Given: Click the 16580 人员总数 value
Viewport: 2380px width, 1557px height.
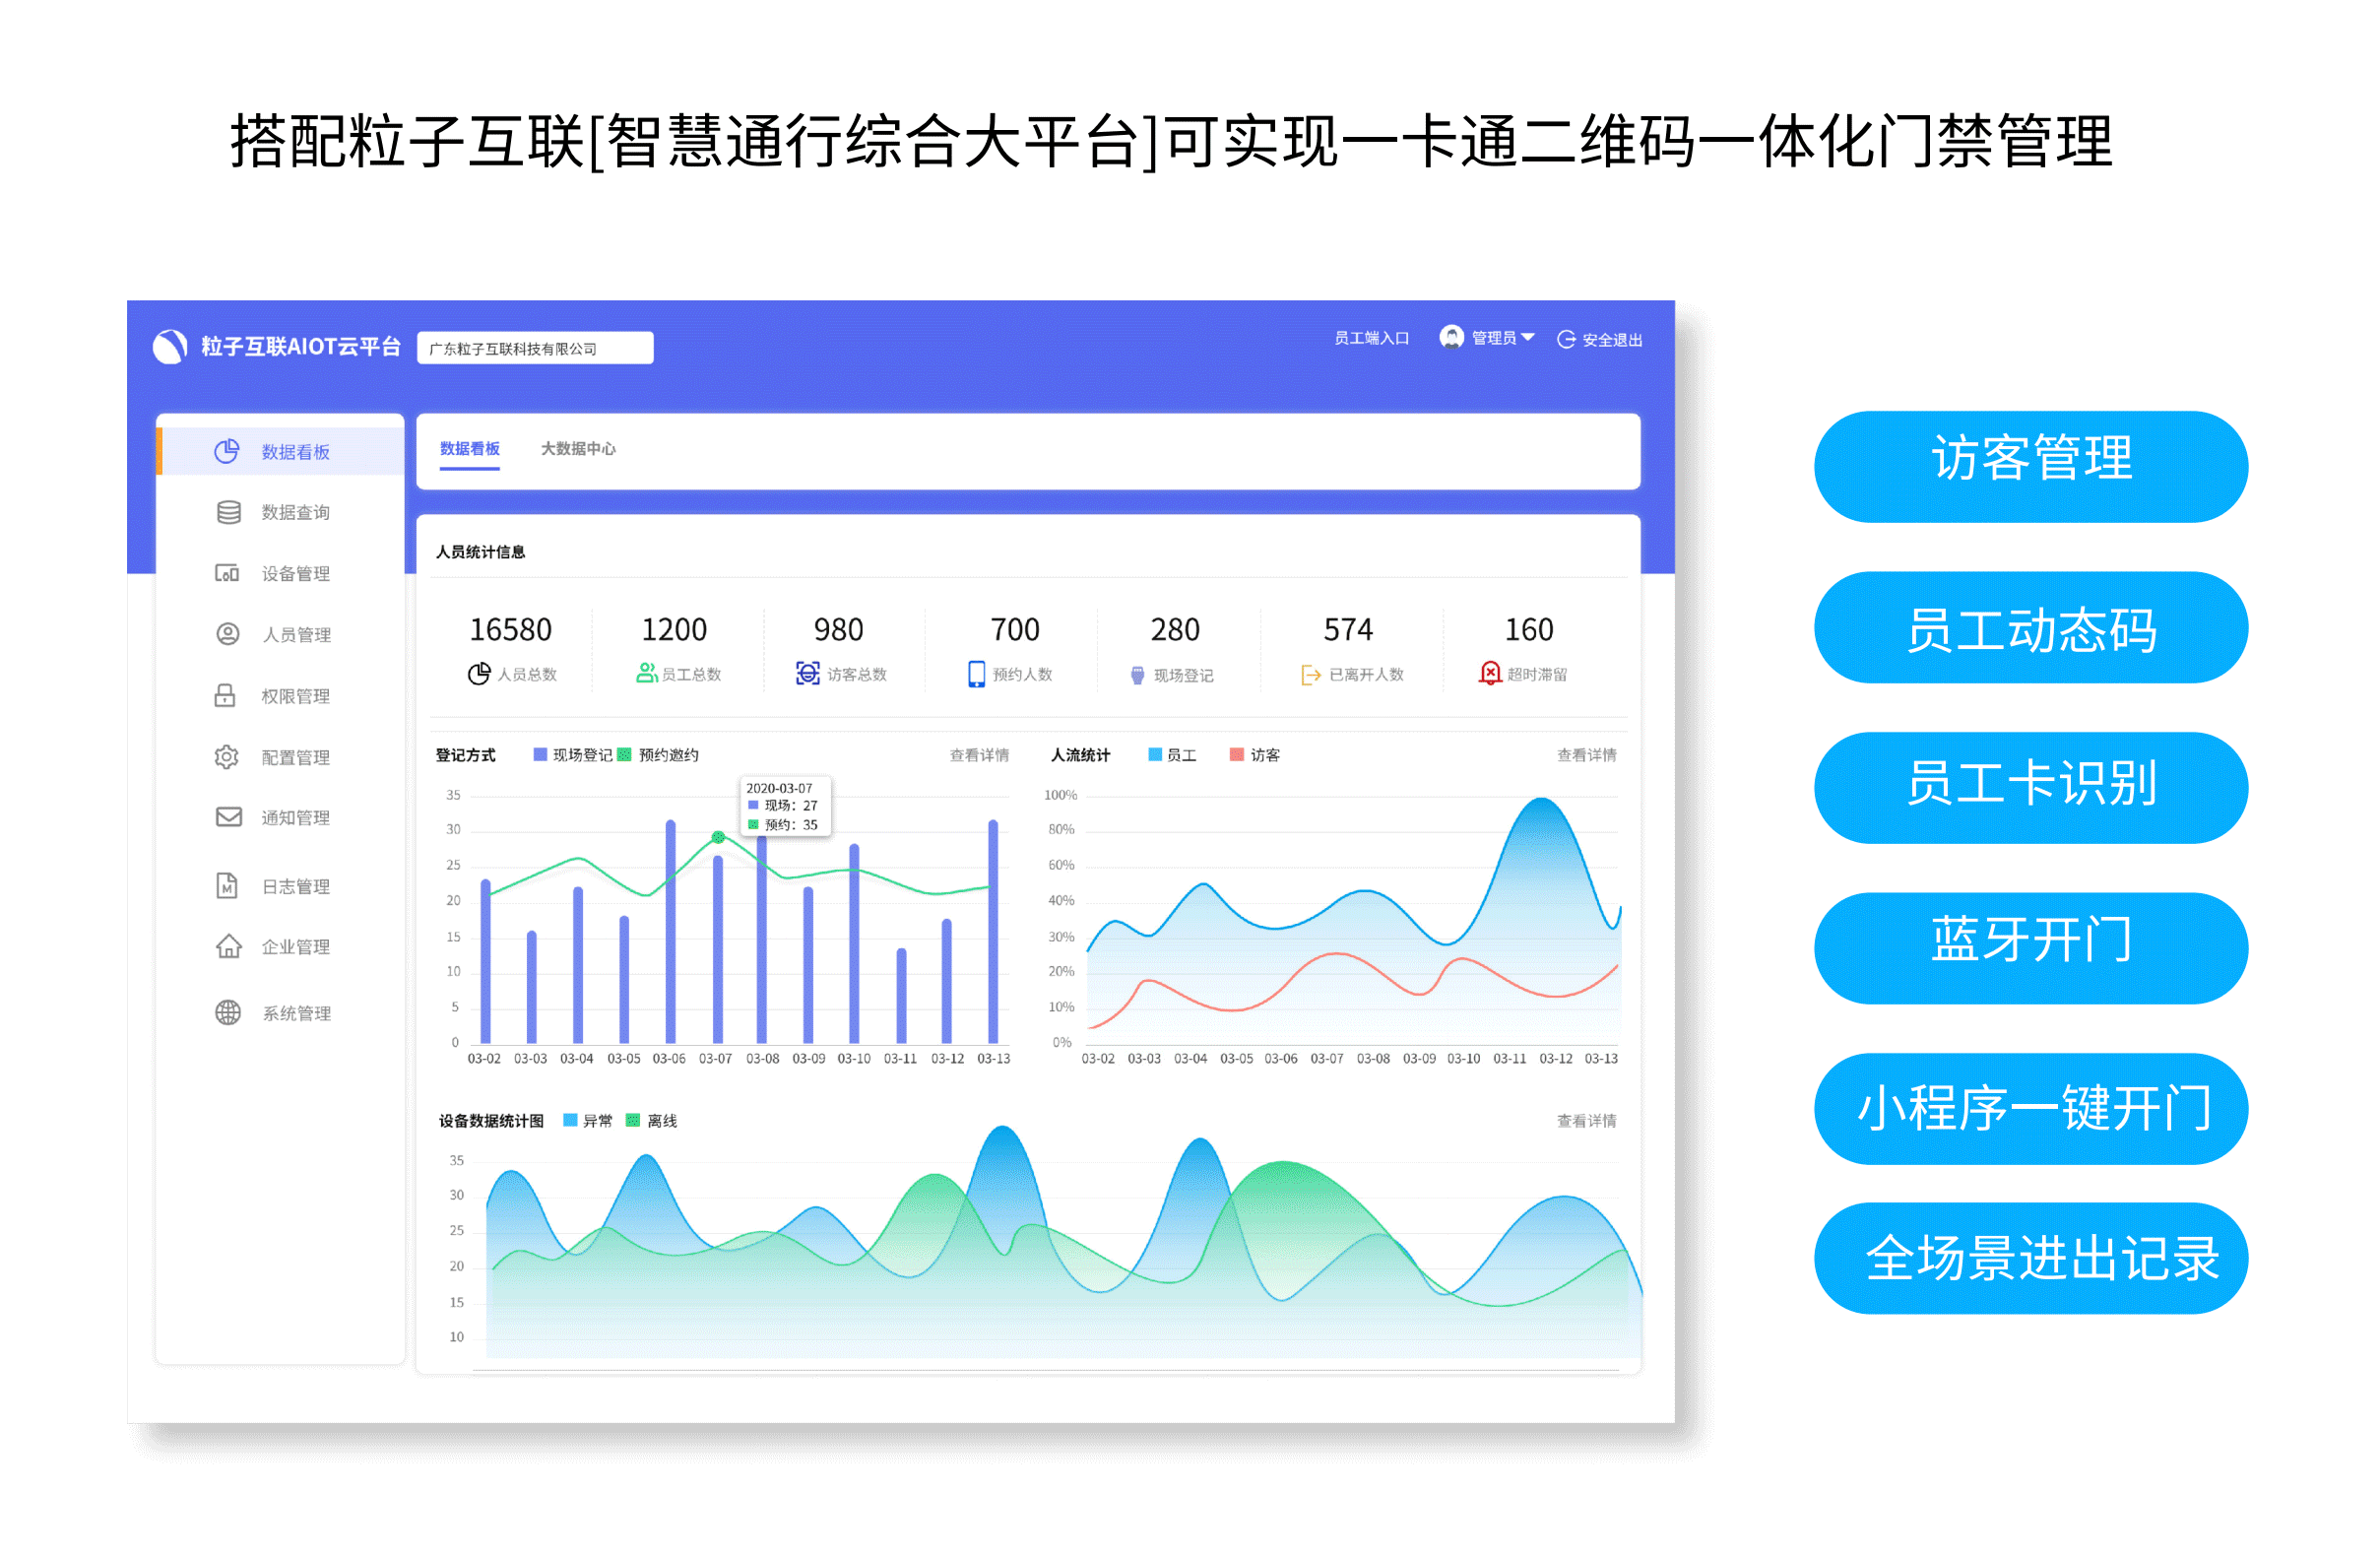Looking at the screenshot, I should click(511, 630).
